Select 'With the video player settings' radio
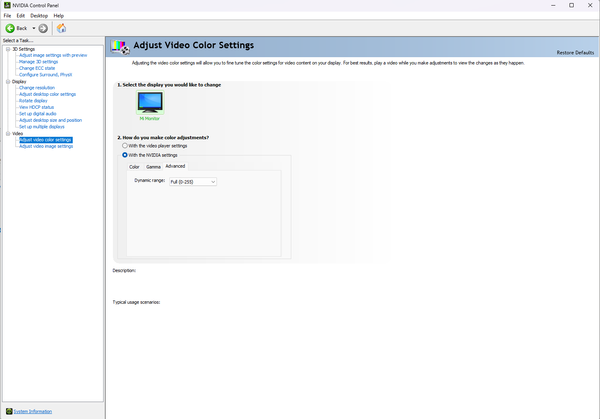Image resolution: width=600 pixels, height=419 pixels. [125, 146]
